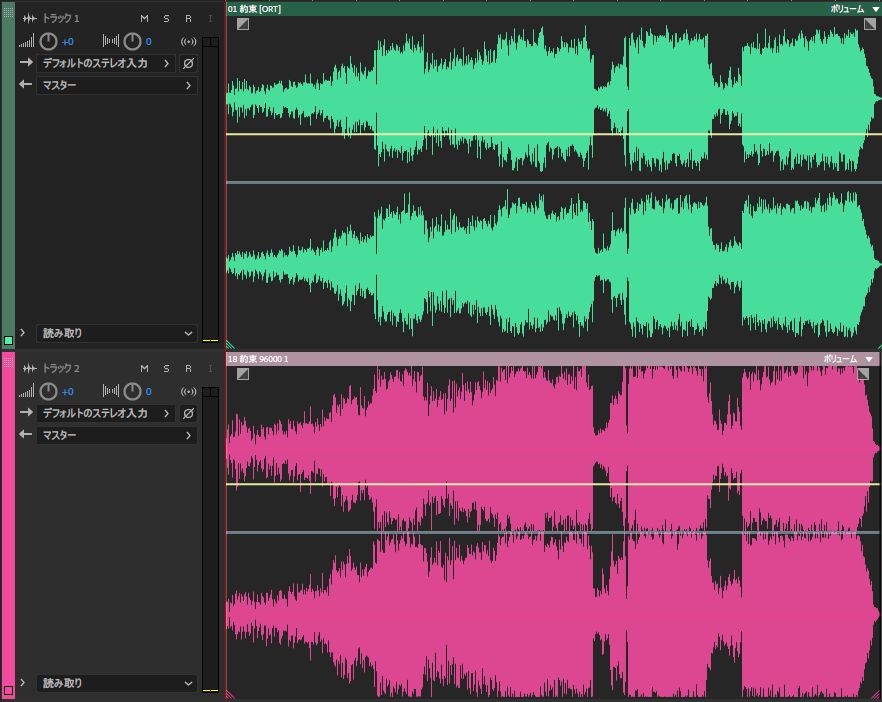Image resolution: width=882 pixels, height=702 pixels.
Task: Arm Track 1 for record with R
Action: click(x=188, y=19)
